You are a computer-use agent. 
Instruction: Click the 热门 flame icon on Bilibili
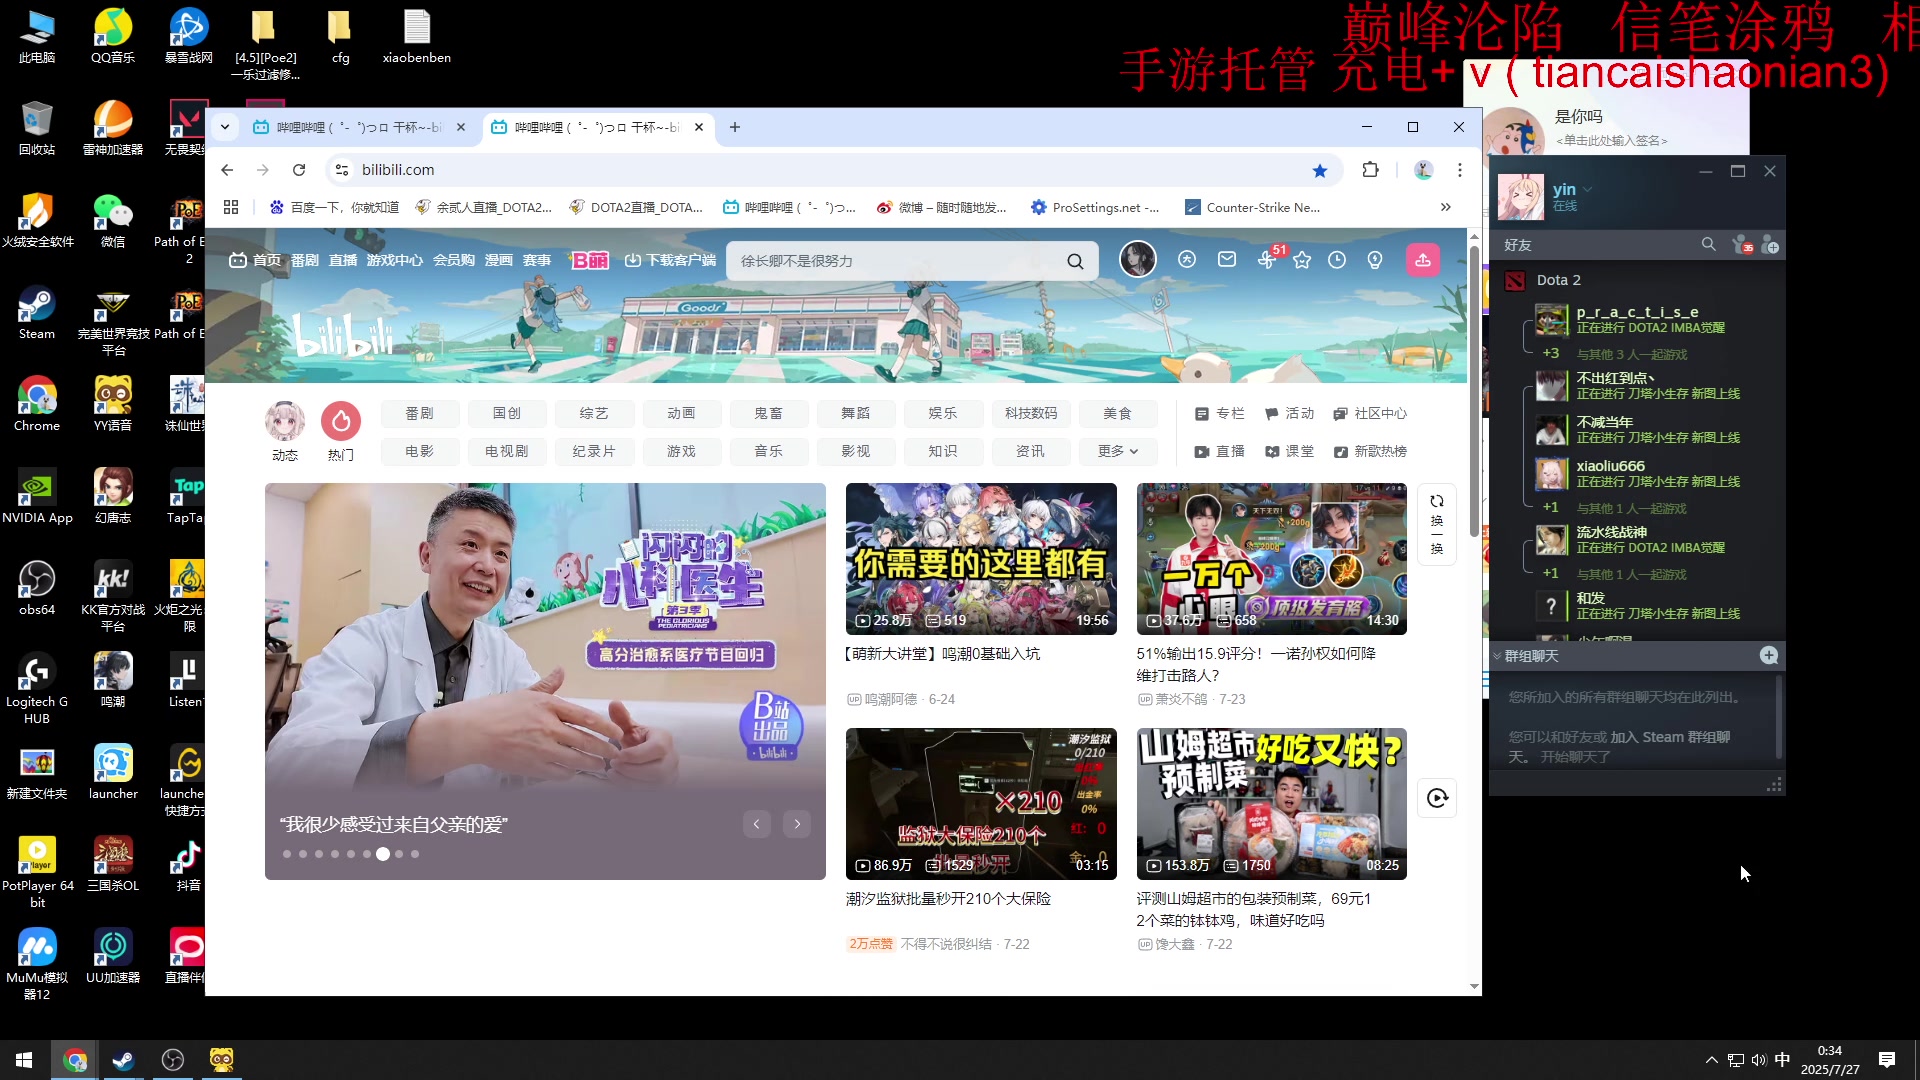(341, 421)
